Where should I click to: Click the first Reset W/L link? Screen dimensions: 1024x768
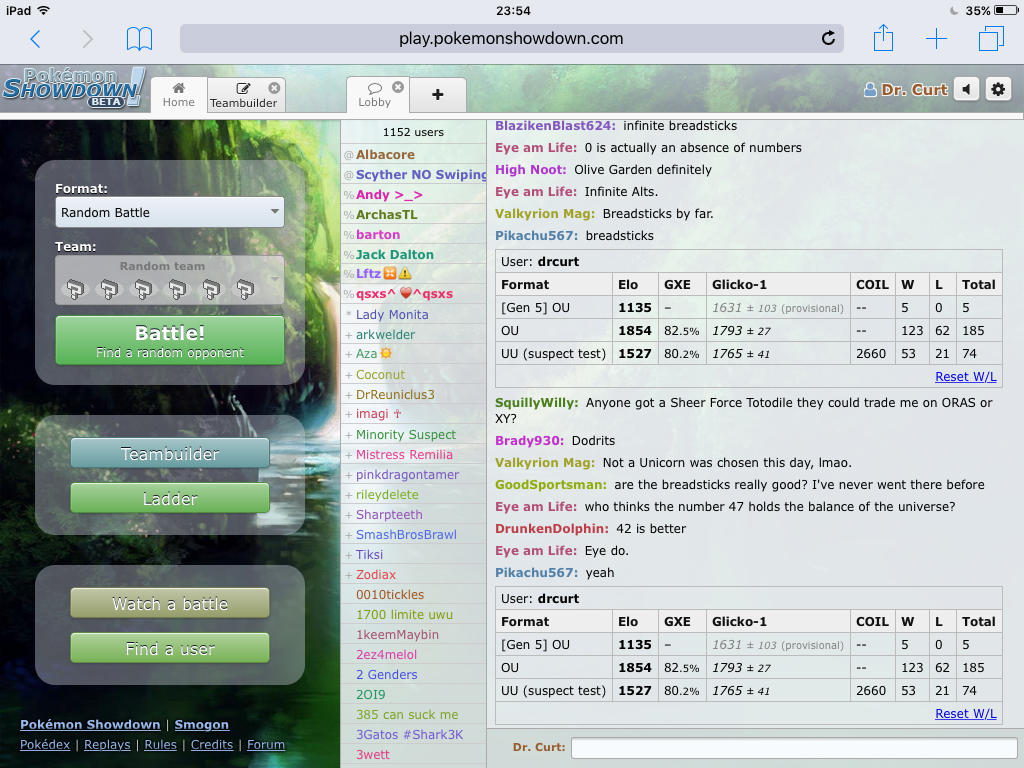pos(965,376)
